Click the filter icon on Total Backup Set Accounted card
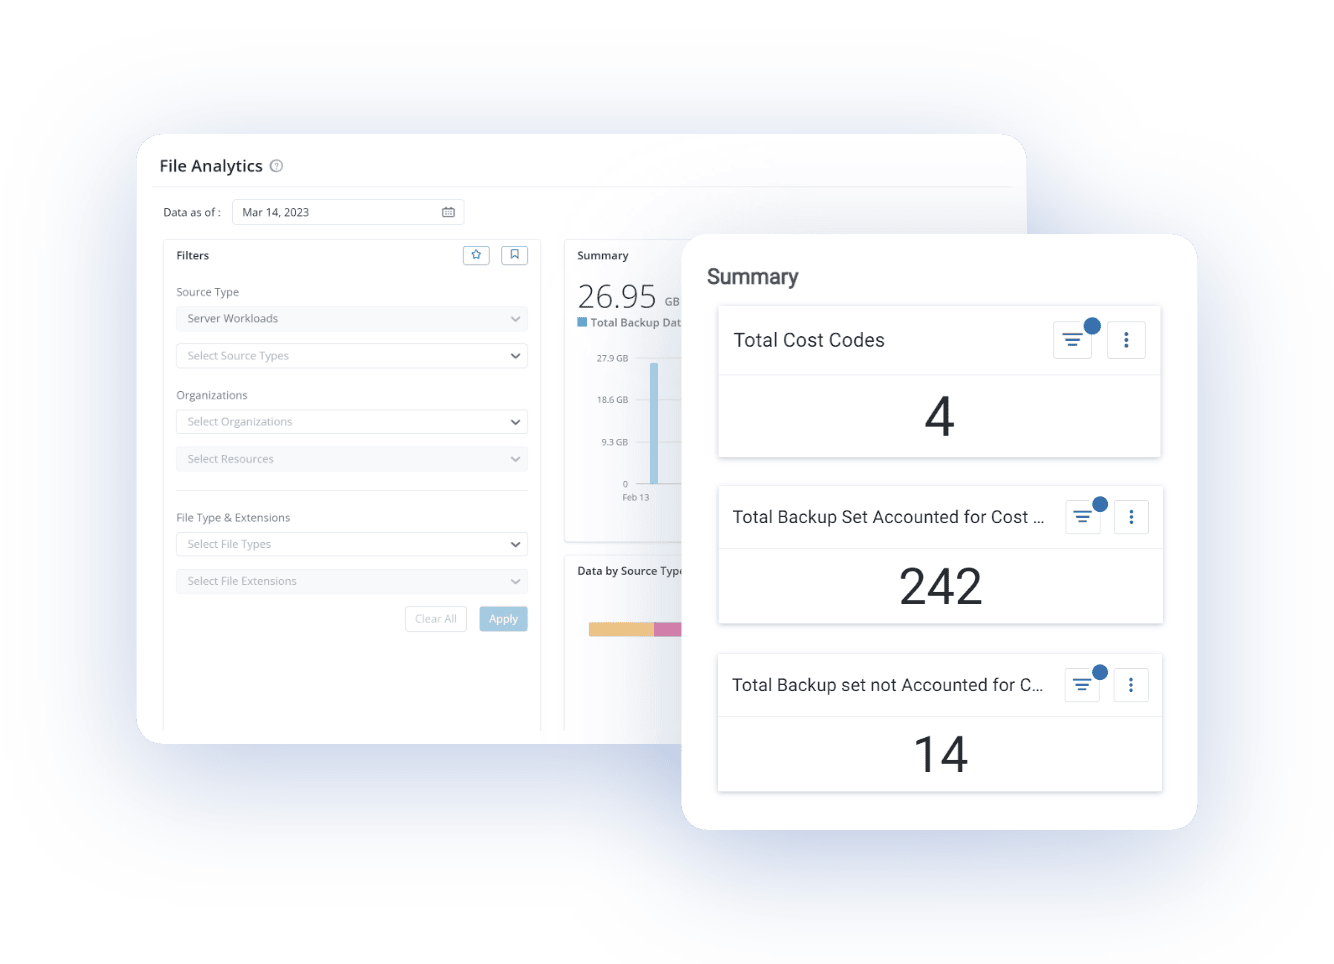The width and height of the screenshot is (1334, 964). (1082, 517)
